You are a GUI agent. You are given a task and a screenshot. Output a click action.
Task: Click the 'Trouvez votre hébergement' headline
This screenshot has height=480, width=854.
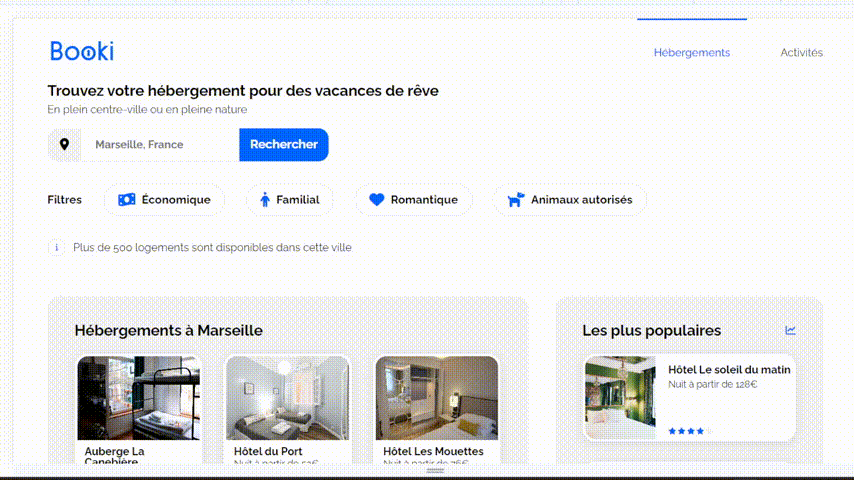click(243, 90)
